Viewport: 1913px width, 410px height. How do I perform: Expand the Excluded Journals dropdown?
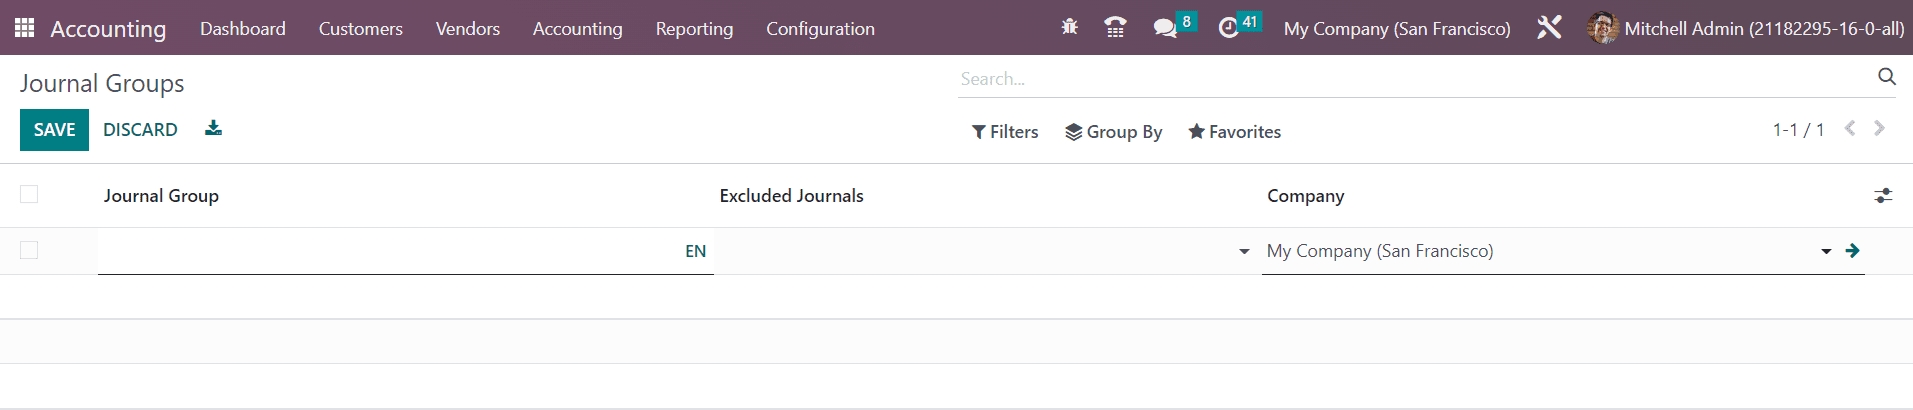click(x=1243, y=252)
